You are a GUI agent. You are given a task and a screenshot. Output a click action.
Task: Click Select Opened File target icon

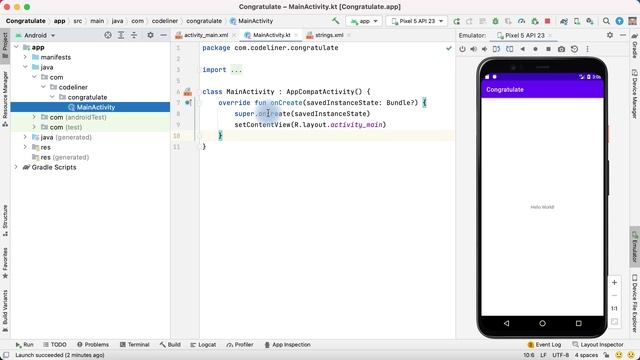coord(108,35)
